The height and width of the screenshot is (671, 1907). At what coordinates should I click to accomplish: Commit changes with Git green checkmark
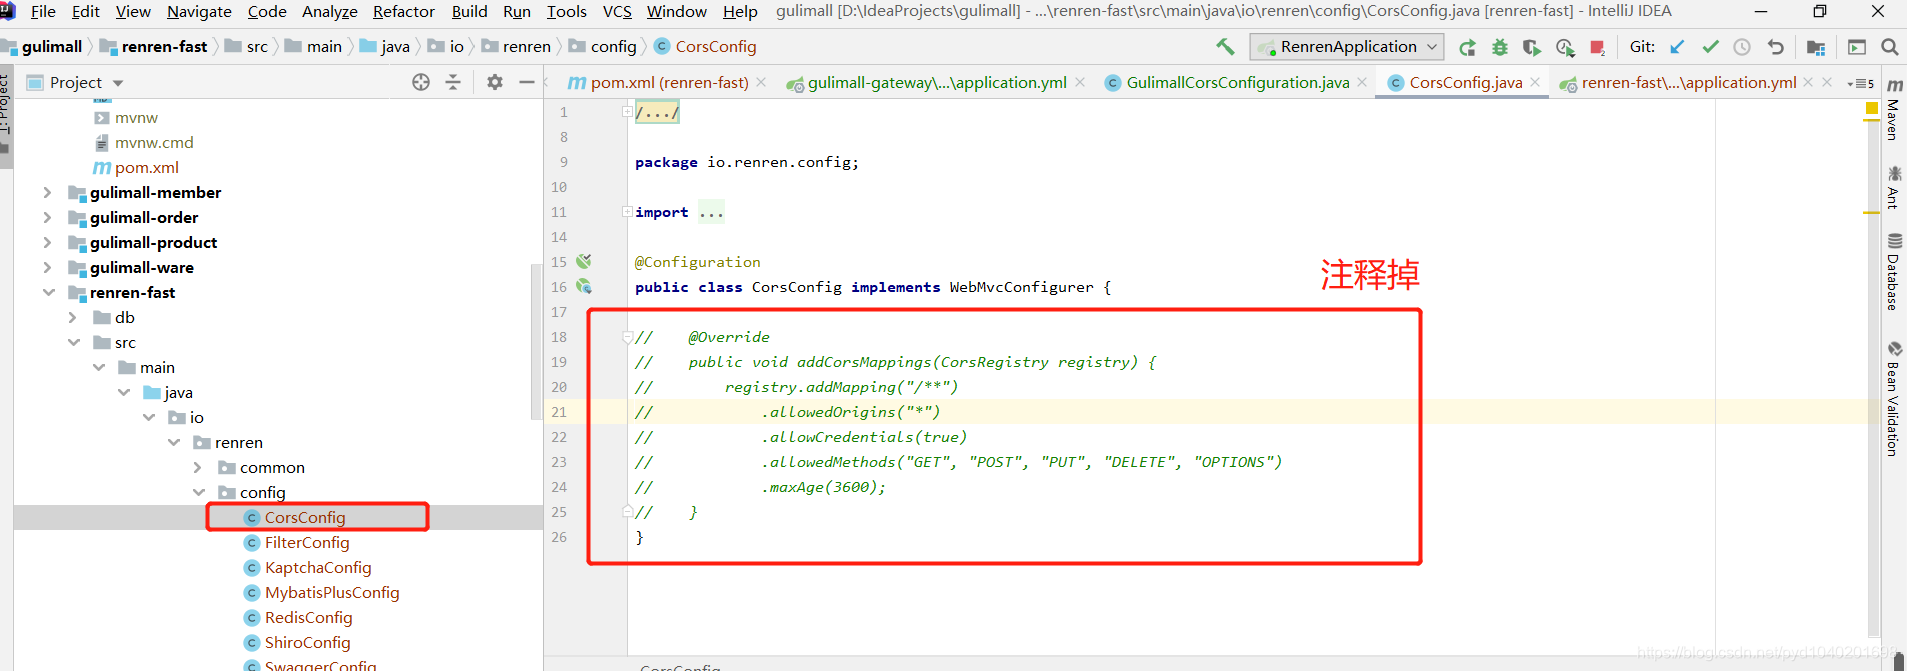(x=1710, y=47)
